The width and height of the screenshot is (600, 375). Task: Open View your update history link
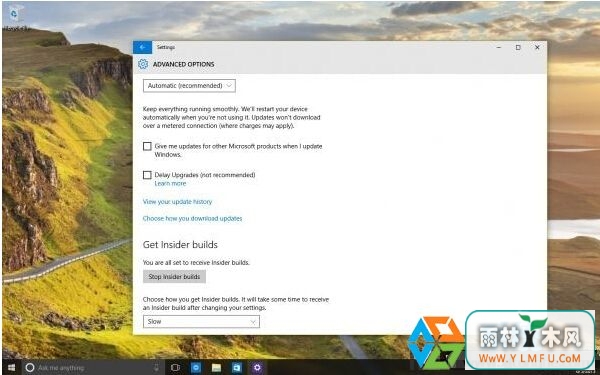click(x=178, y=202)
